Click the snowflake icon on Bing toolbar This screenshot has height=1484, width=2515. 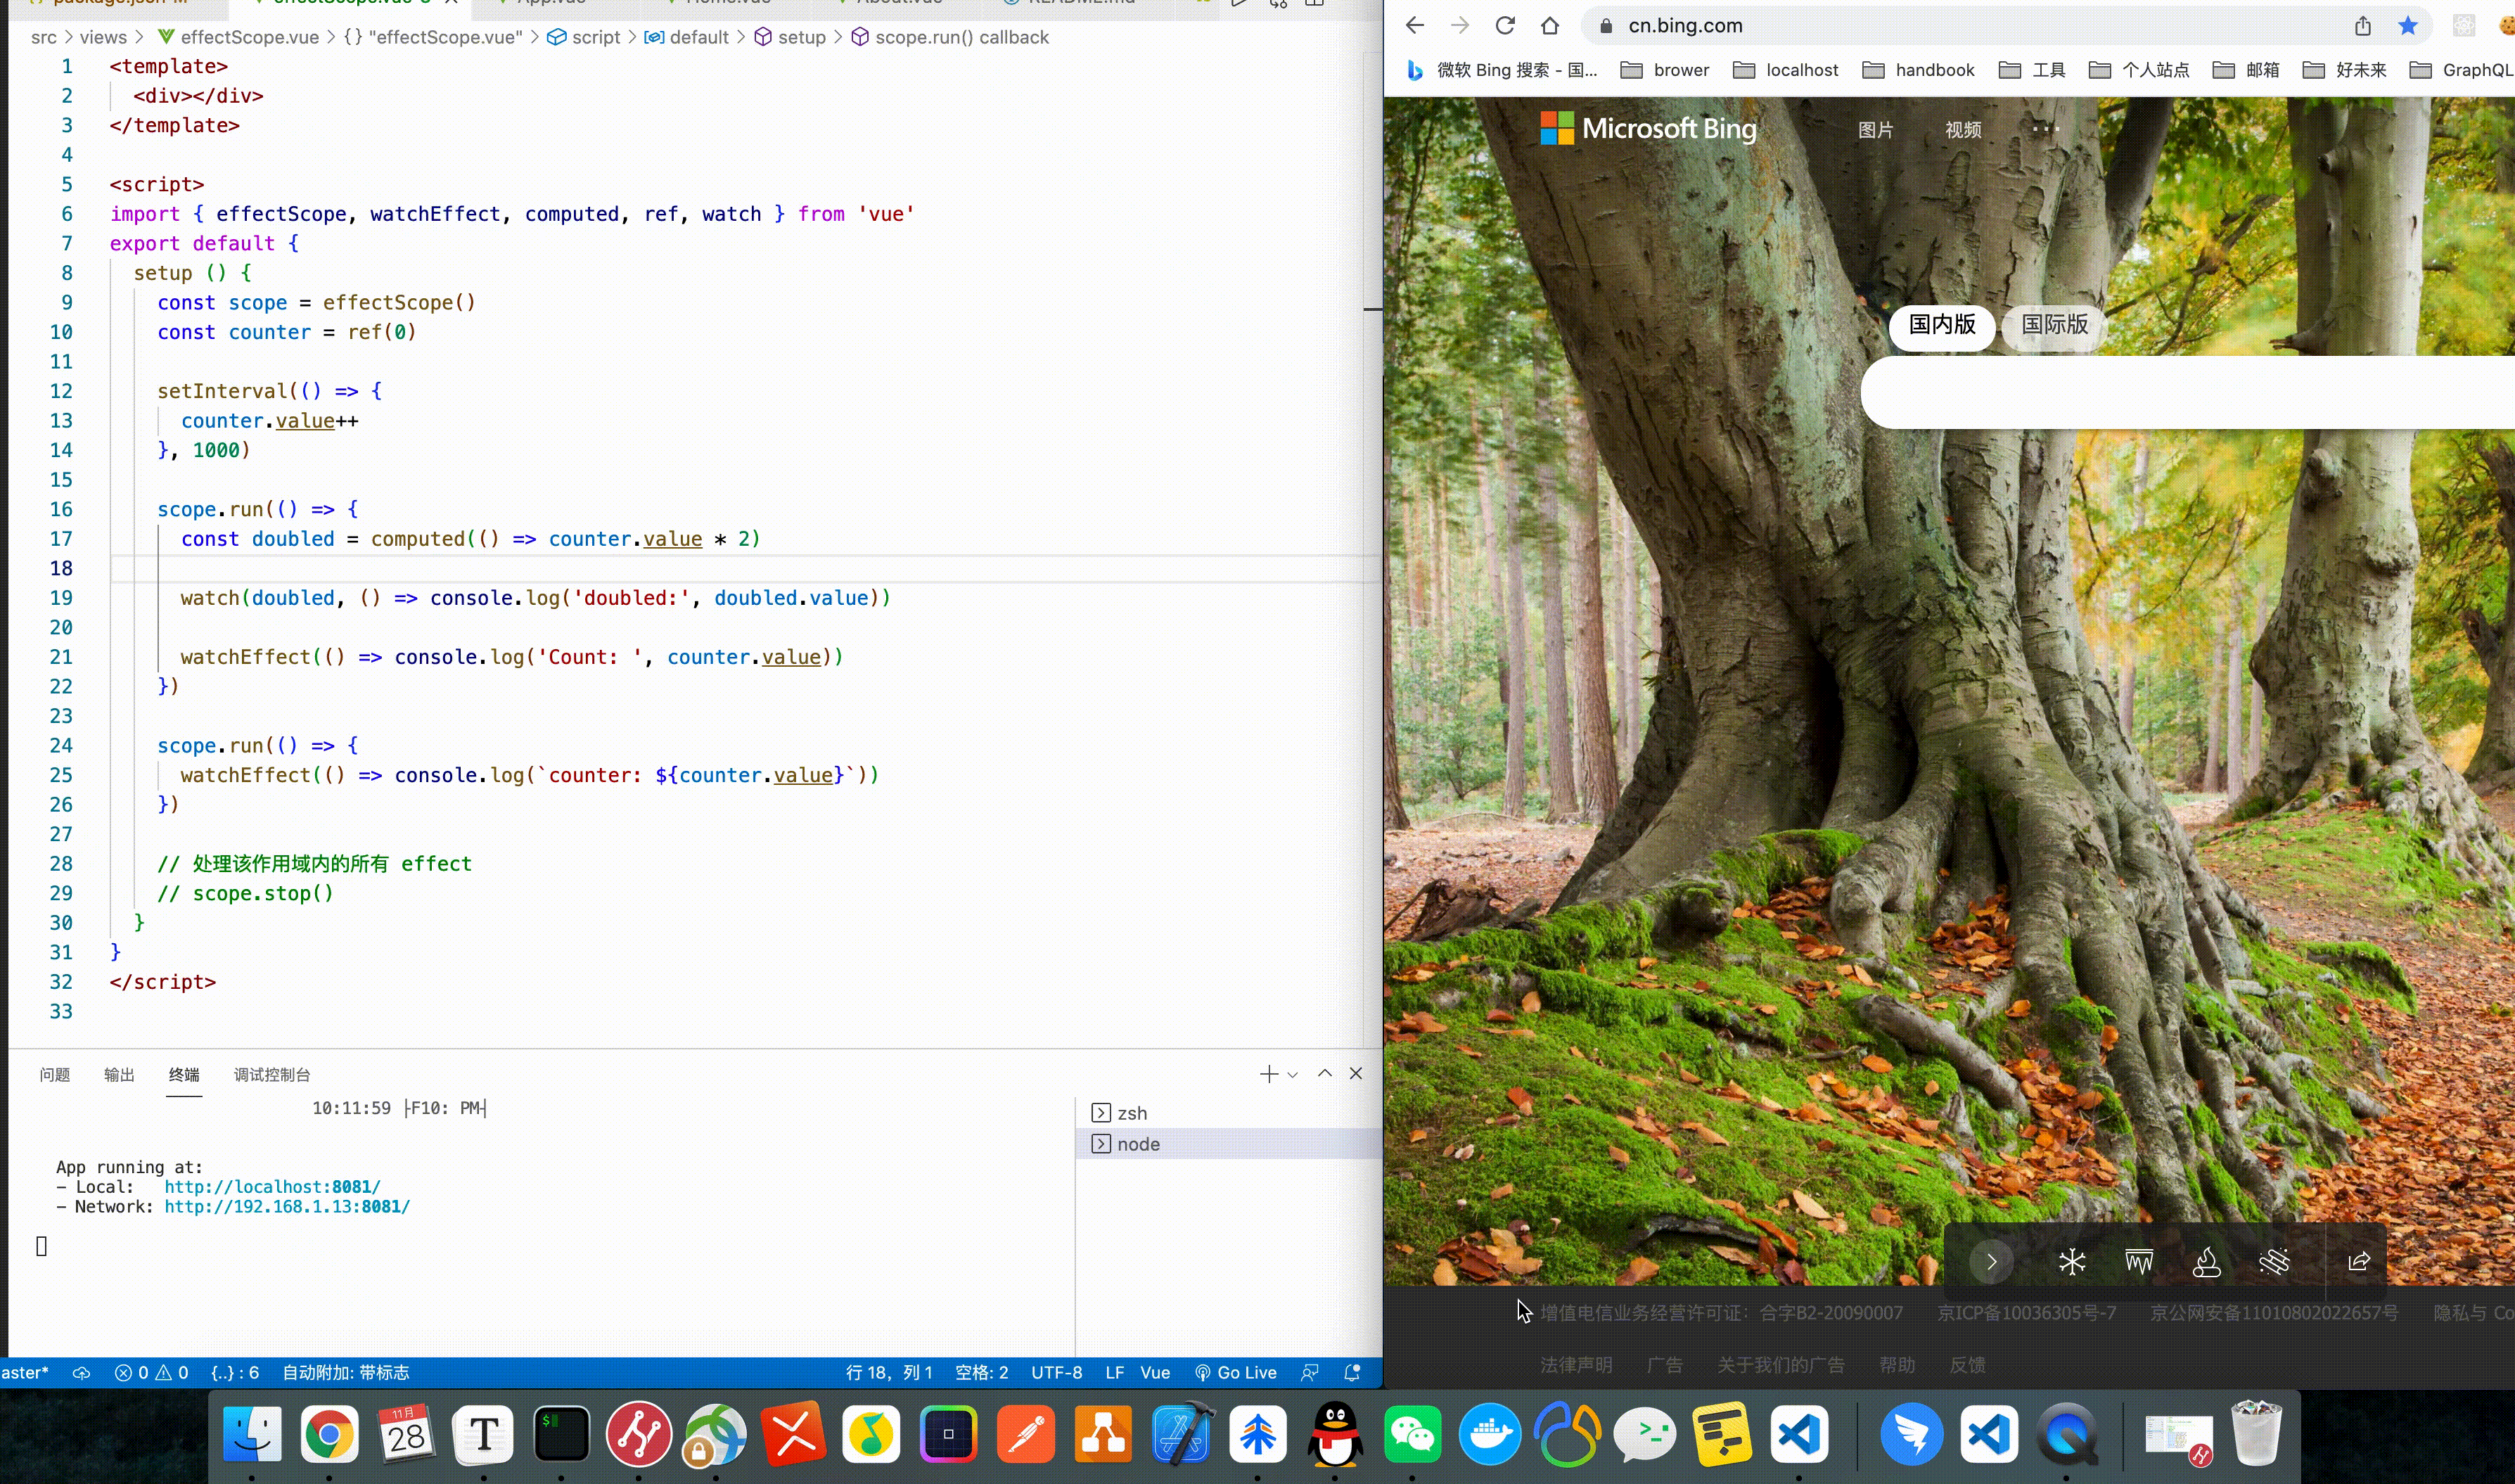pyautogui.click(x=2072, y=1262)
